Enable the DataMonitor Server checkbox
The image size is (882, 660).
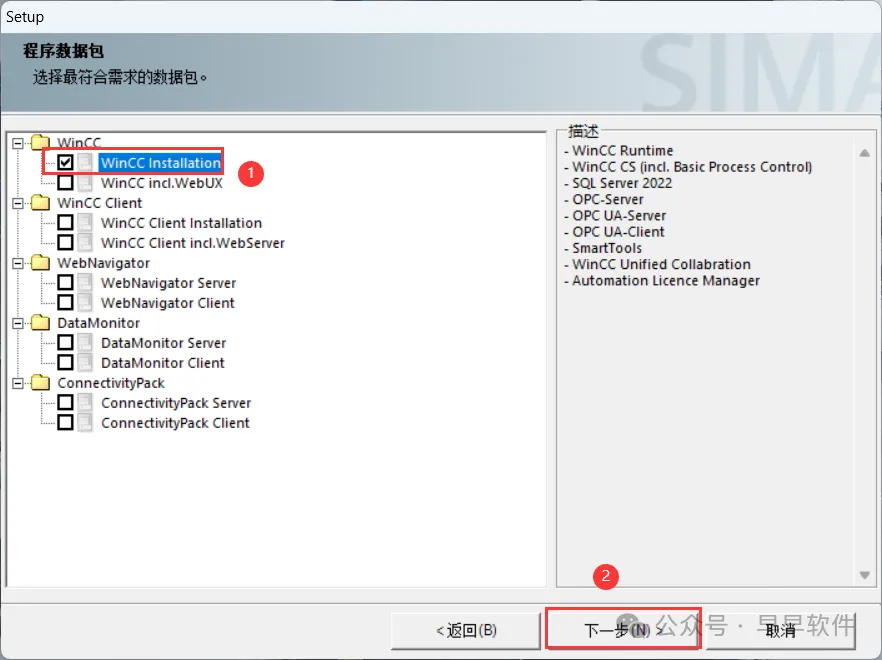(65, 342)
